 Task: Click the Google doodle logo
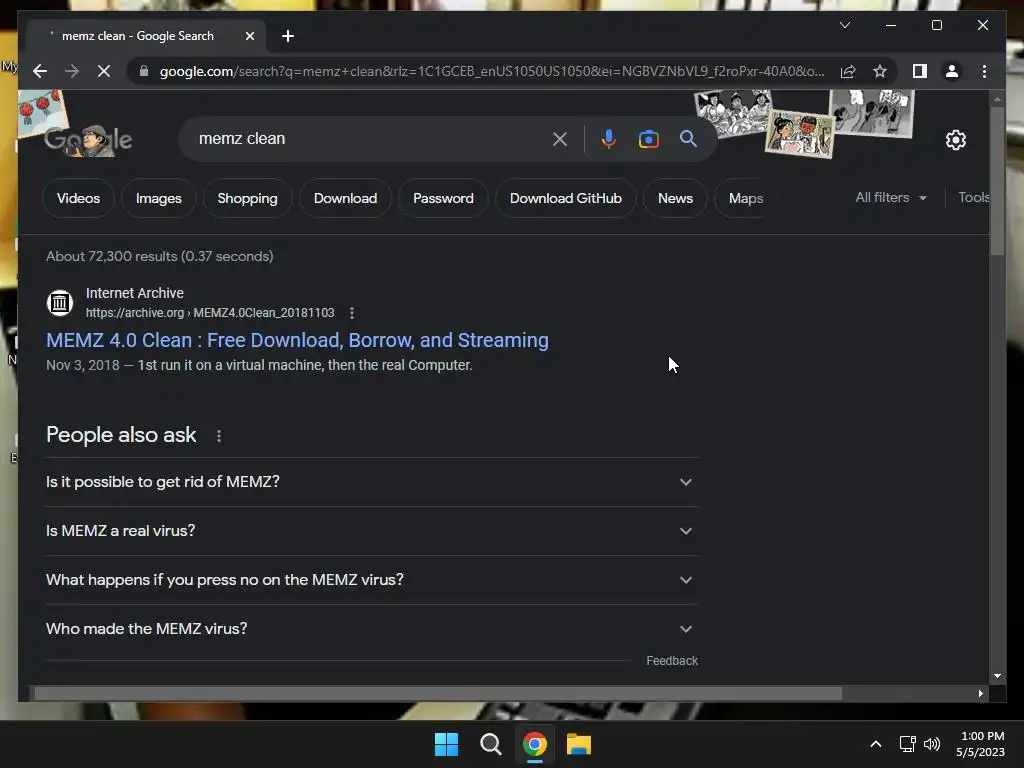tap(89, 139)
